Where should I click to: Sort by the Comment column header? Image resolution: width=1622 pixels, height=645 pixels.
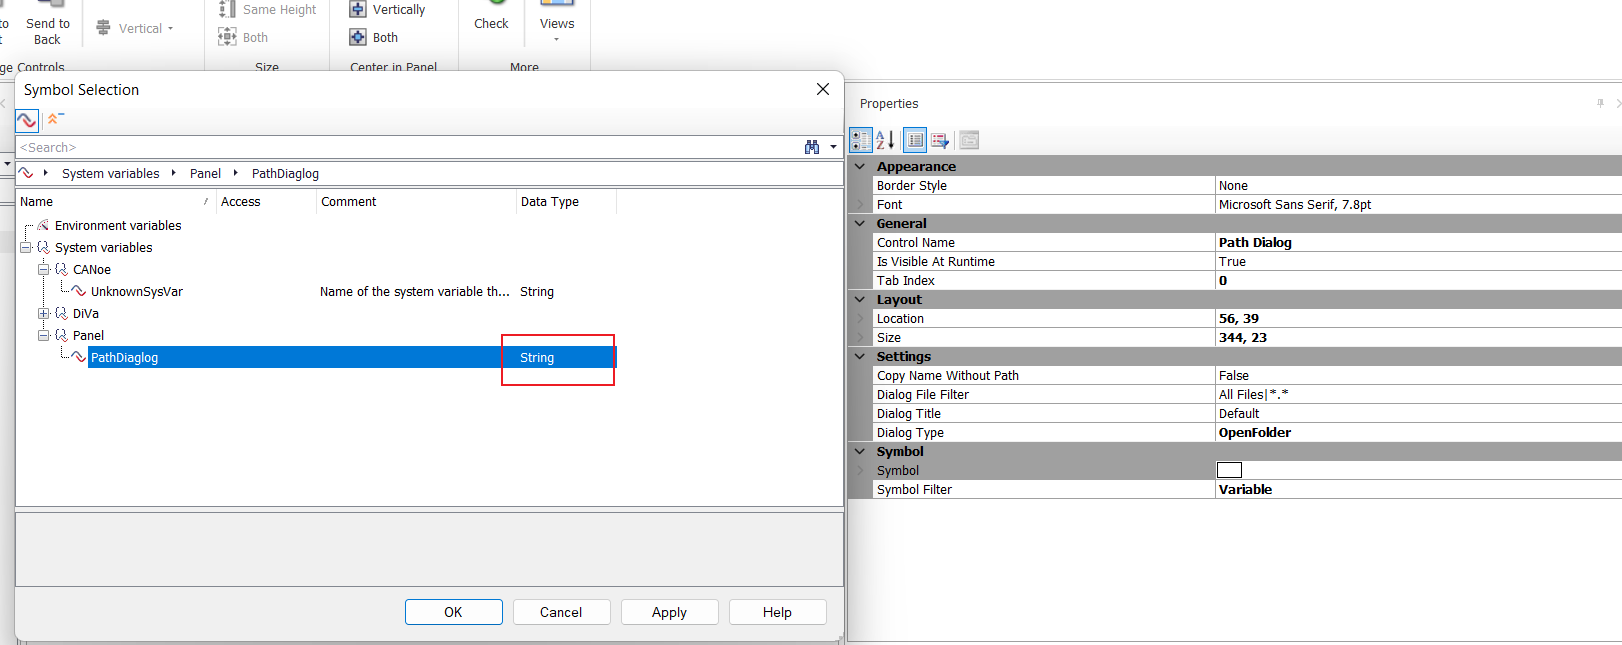pyautogui.click(x=416, y=201)
